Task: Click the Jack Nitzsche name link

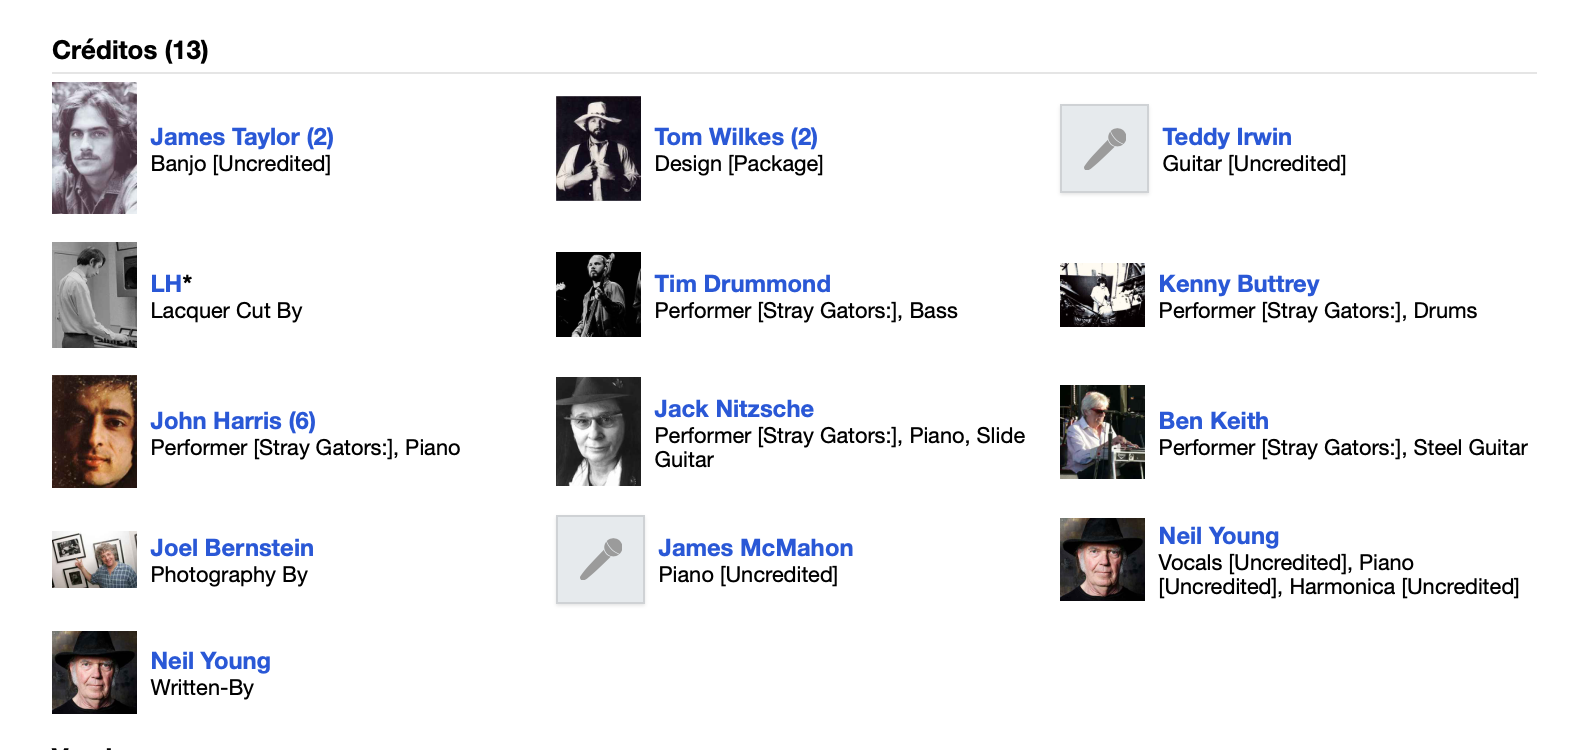Action: tap(734, 409)
